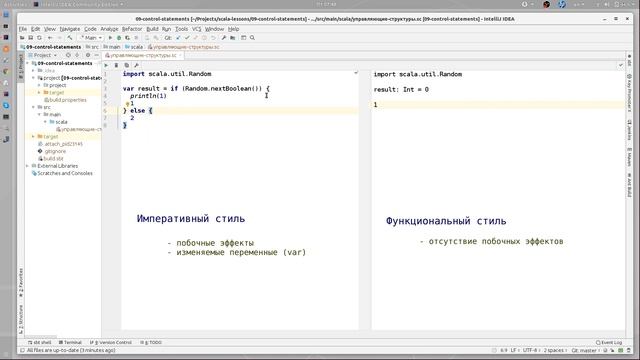Toggle the TODO tool window
The height and width of the screenshot is (360, 640).
[151, 342]
